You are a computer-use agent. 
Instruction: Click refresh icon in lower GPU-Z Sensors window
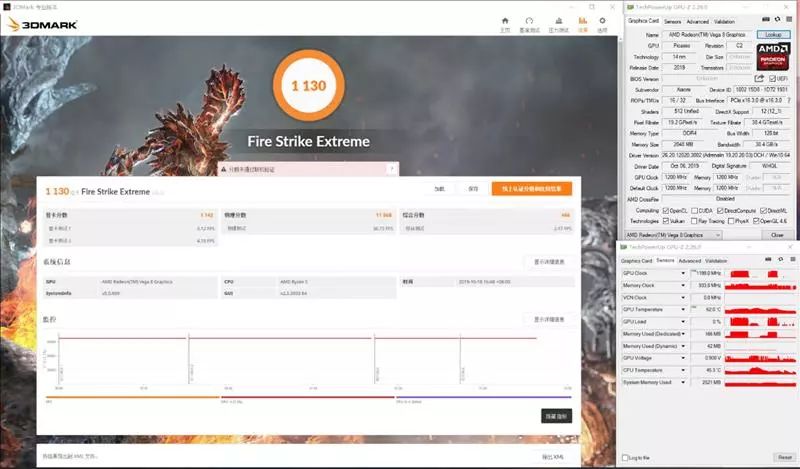click(780, 260)
